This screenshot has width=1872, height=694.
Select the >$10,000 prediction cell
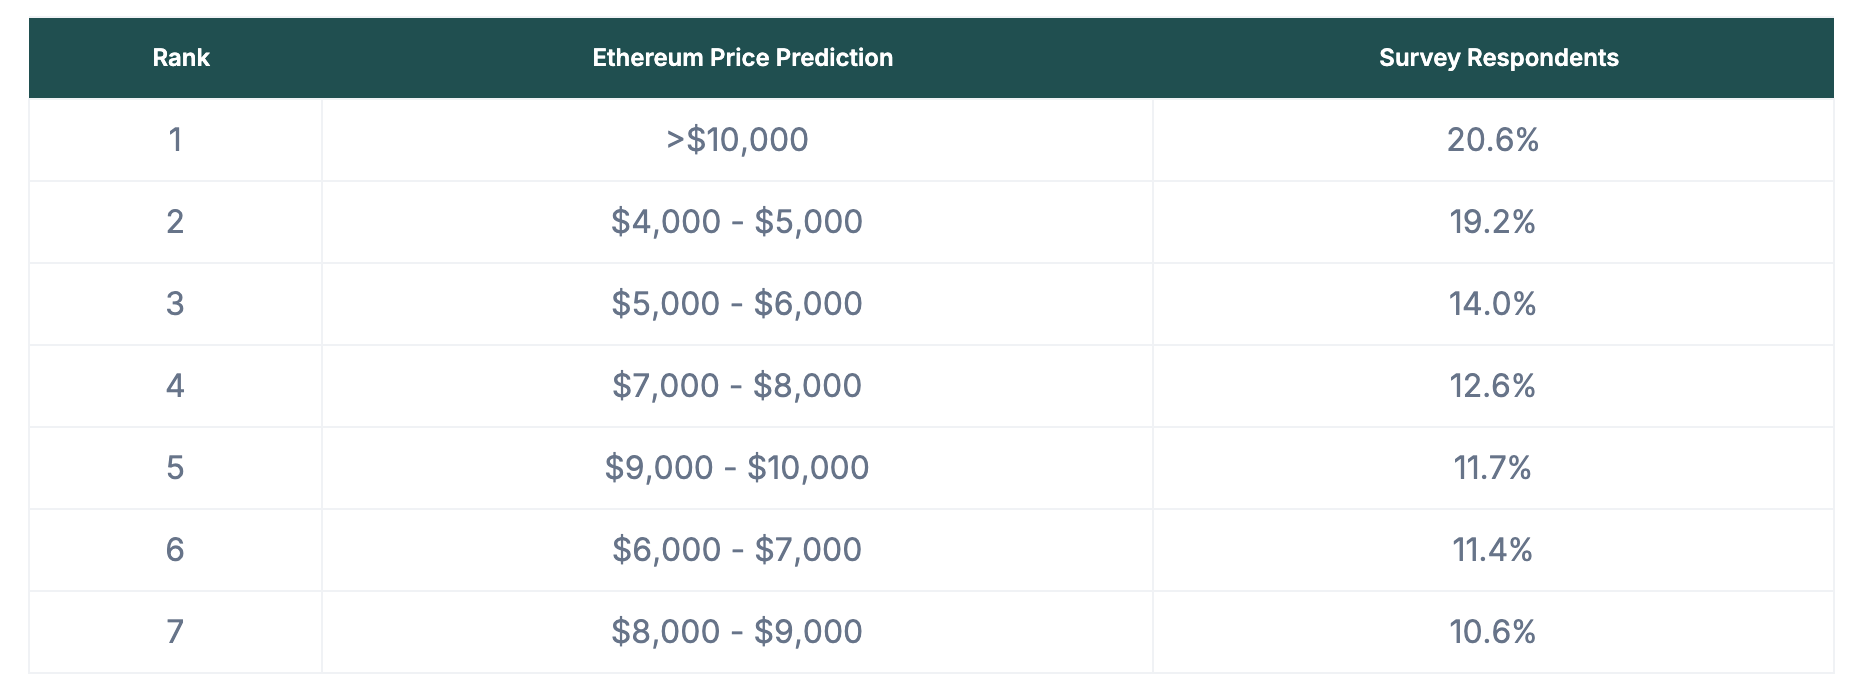[737, 140]
